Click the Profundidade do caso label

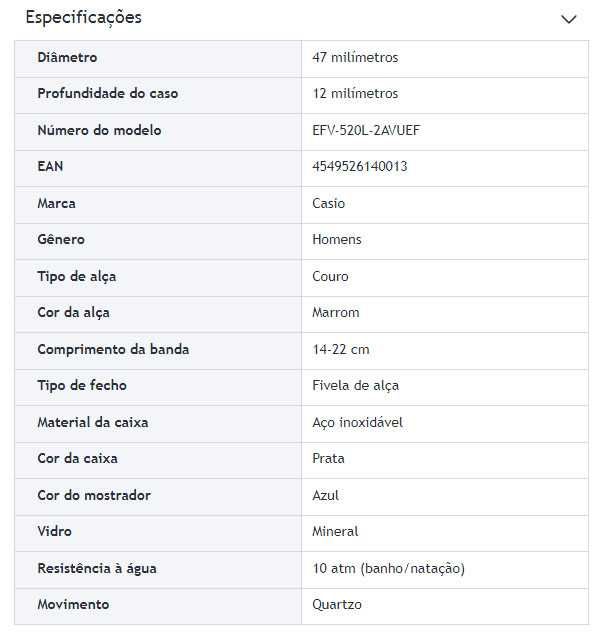(108, 94)
